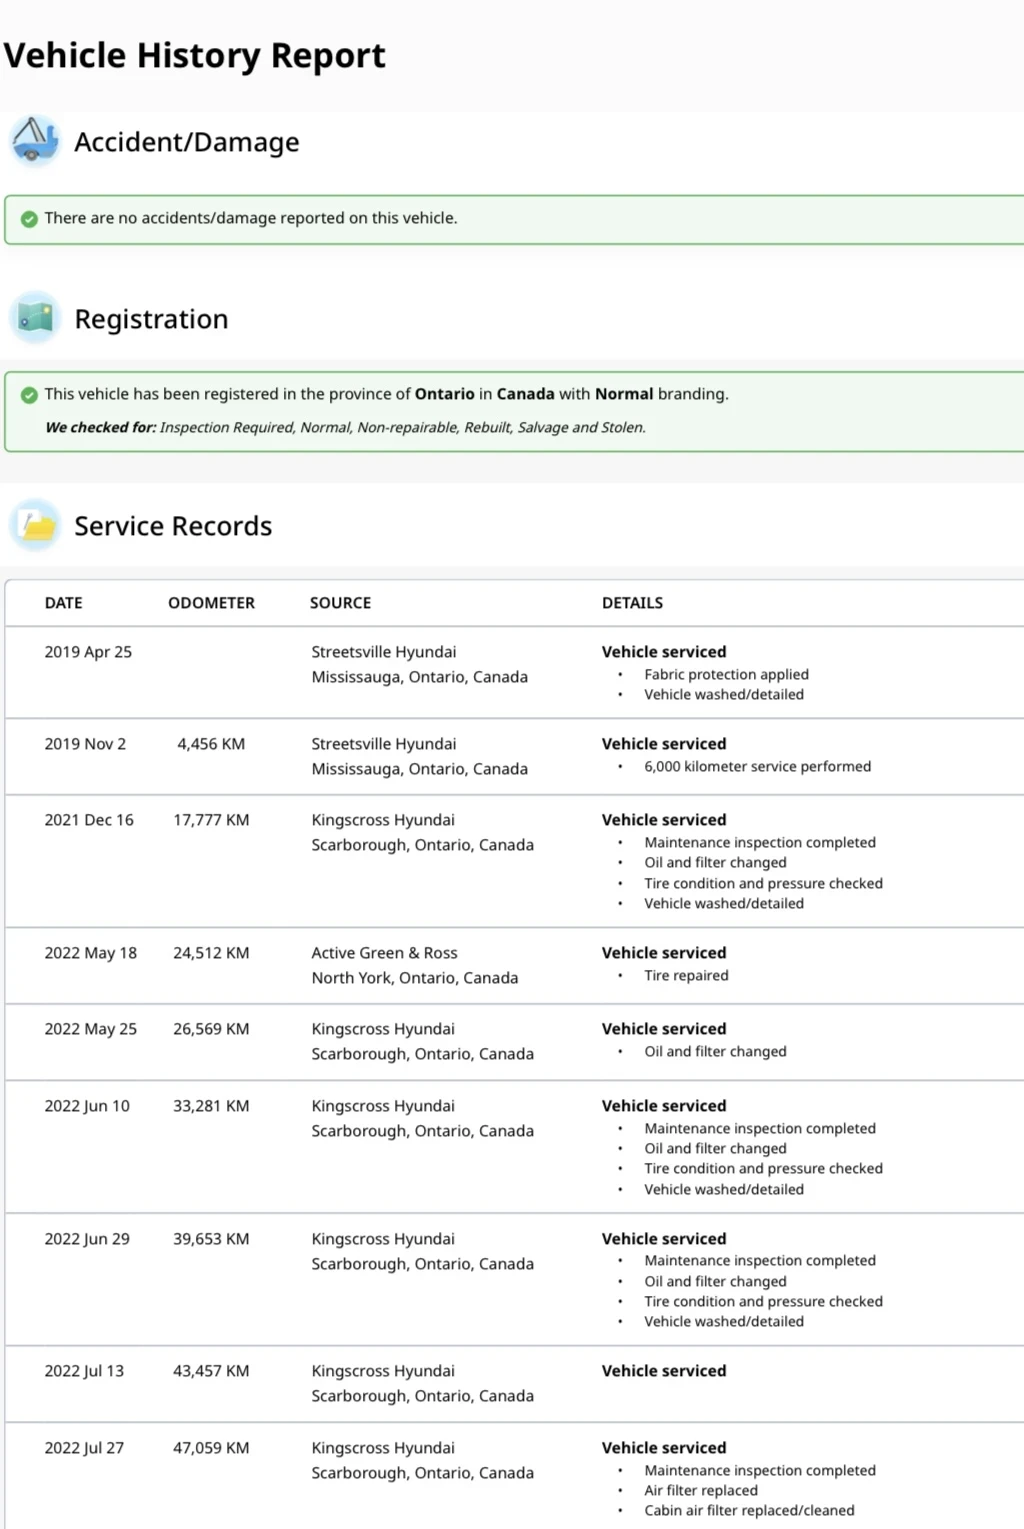Click 'Air filter replaced' service detail
The height and width of the screenshot is (1529, 1024).
(700, 1490)
